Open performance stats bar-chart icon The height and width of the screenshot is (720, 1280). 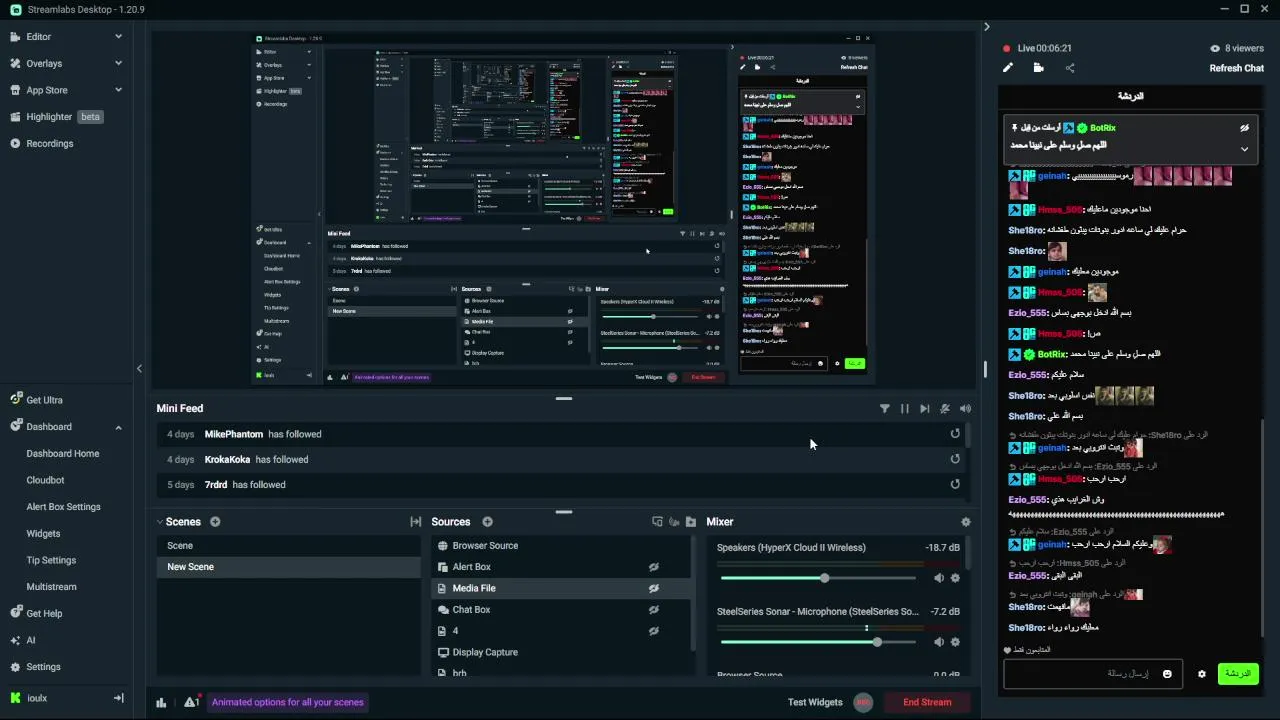161,702
